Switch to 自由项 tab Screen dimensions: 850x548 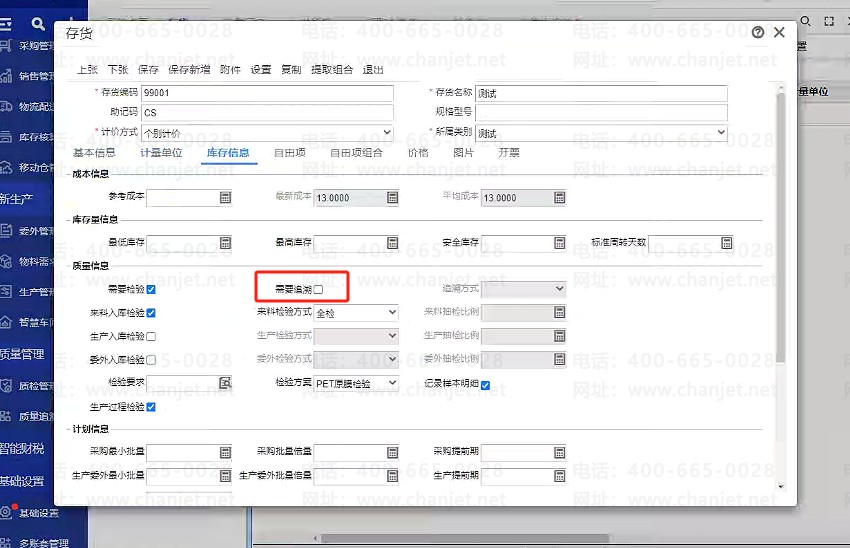(x=289, y=153)
